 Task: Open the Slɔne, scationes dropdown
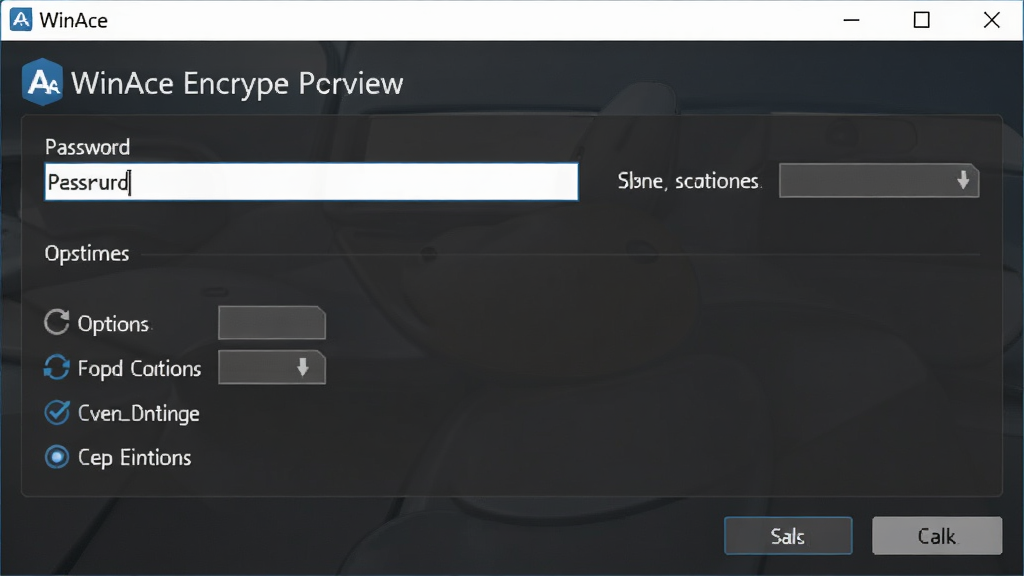879,181
